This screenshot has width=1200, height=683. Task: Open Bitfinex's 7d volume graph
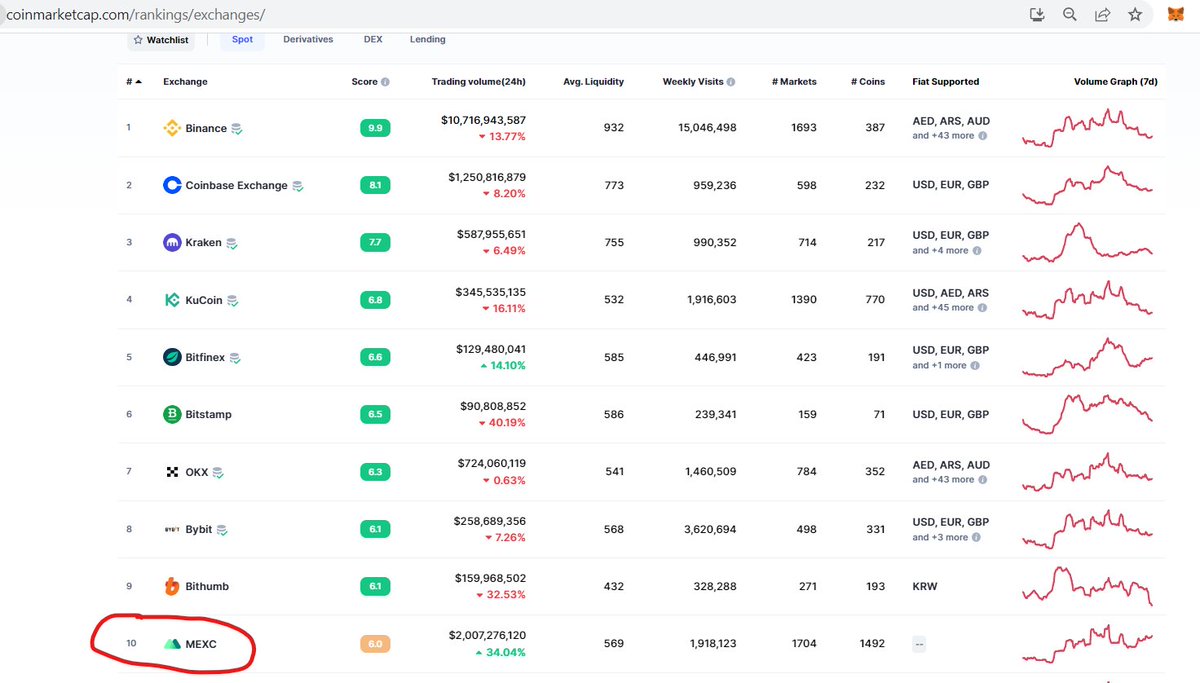coord(1087,357)
